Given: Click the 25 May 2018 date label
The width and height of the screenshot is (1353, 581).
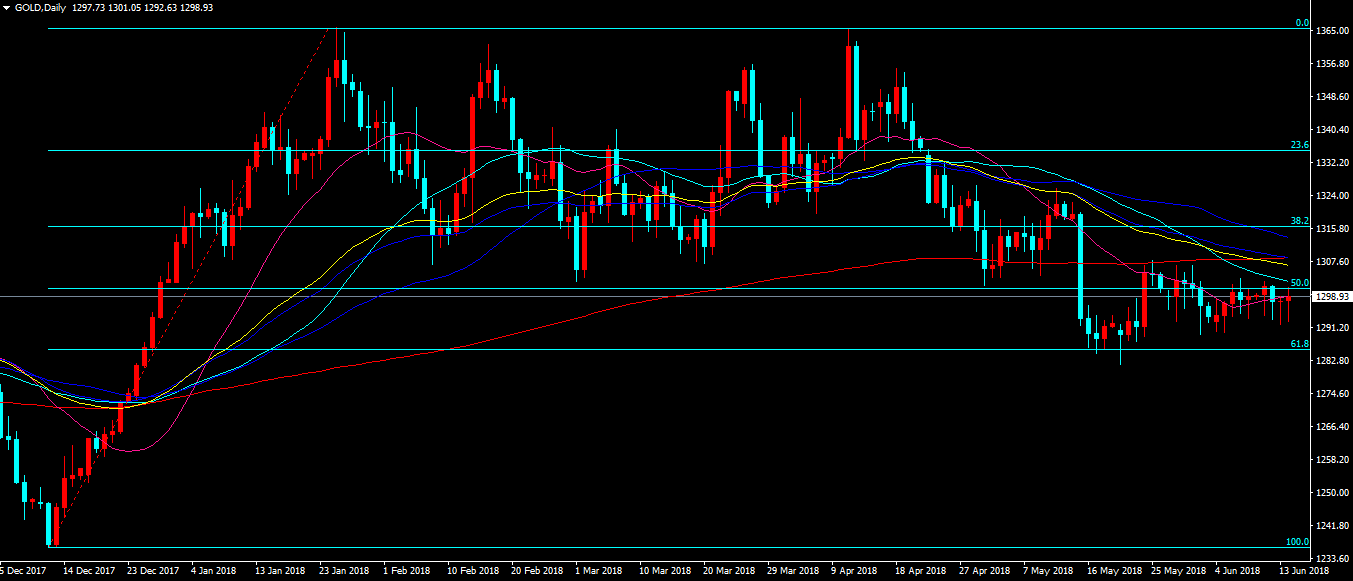Looking at the screenshot, I should click(1177, 571).
